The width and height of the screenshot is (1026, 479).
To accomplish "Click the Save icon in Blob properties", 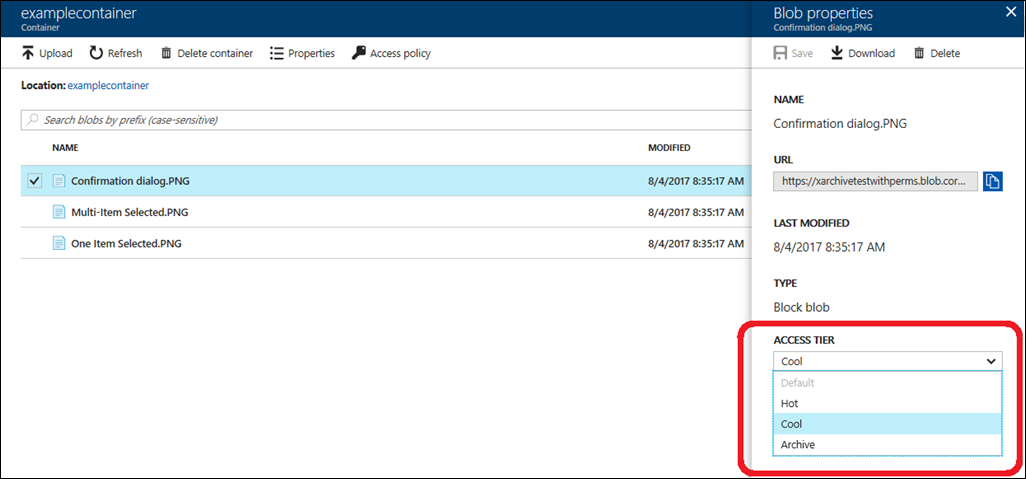I will pyautogui.click(x=781, y=53).
